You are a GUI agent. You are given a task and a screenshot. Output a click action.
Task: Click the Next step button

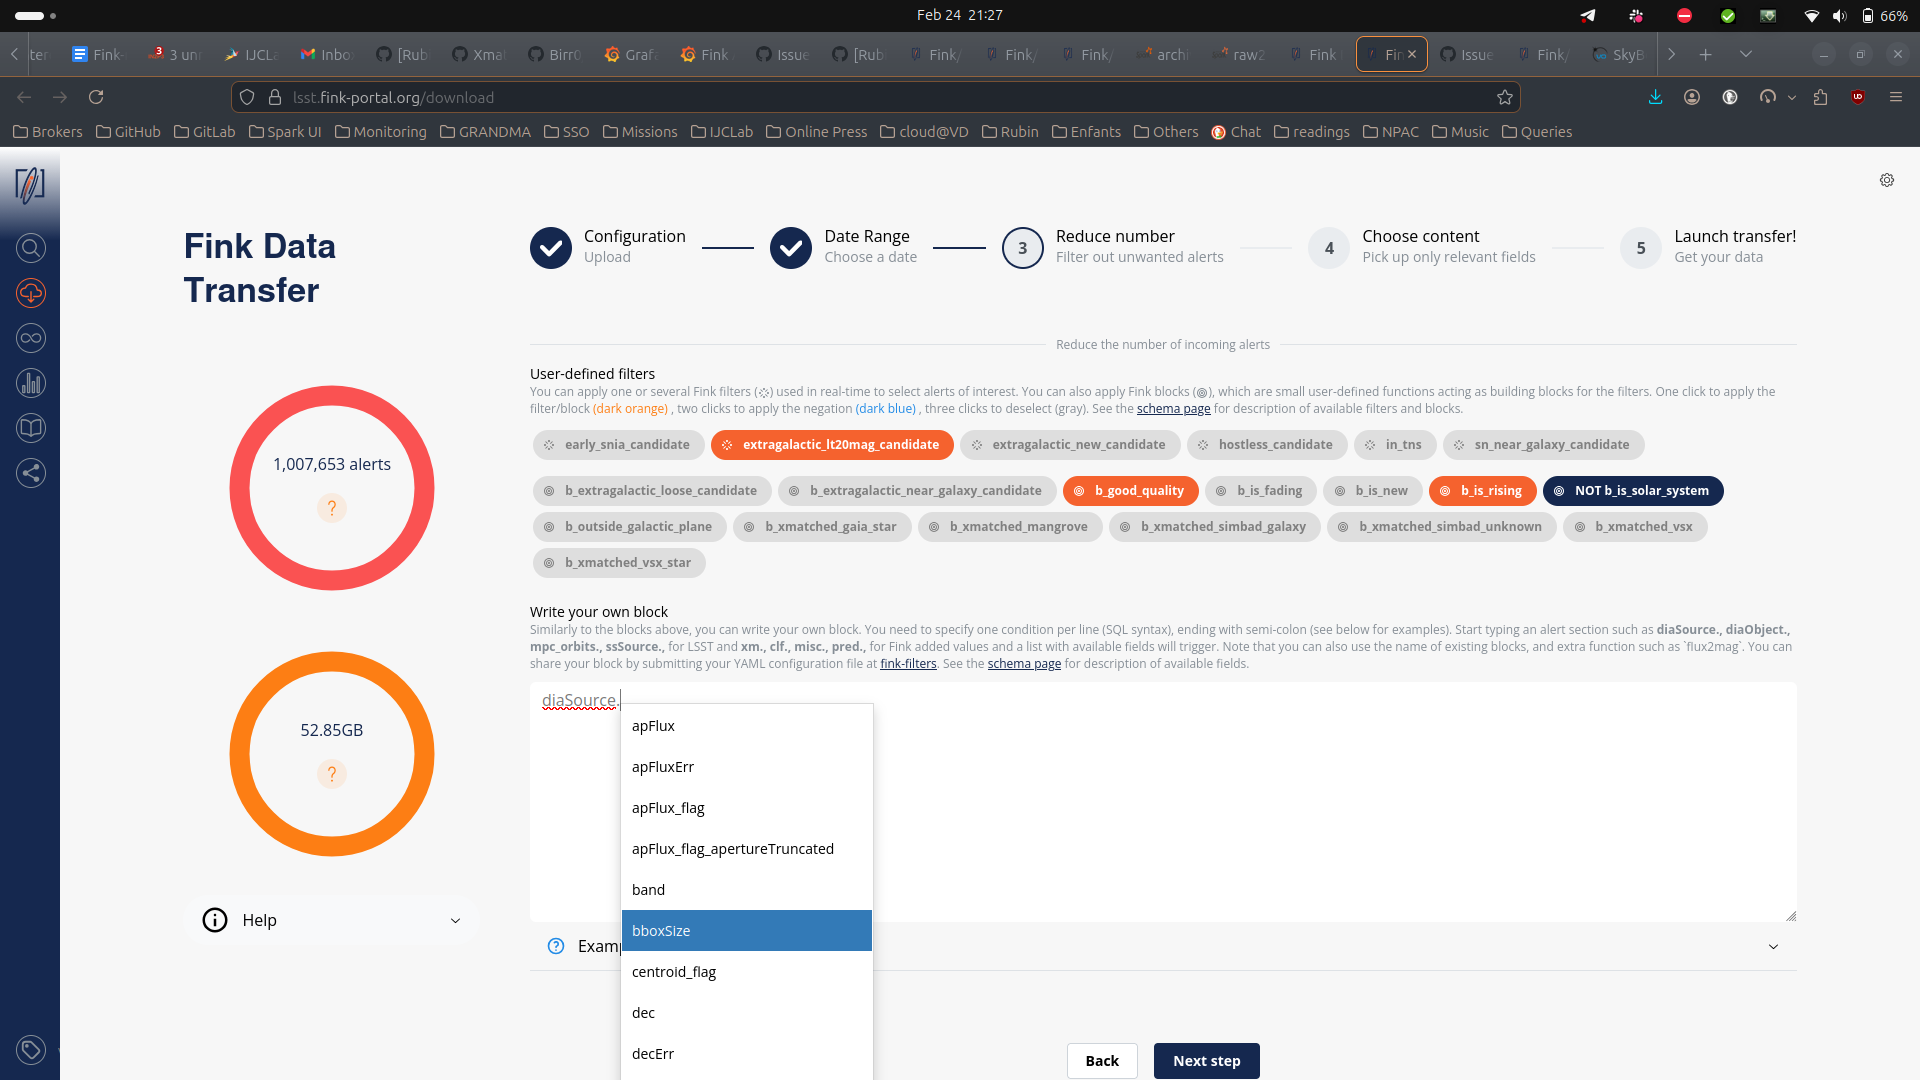[1206, 1061]
